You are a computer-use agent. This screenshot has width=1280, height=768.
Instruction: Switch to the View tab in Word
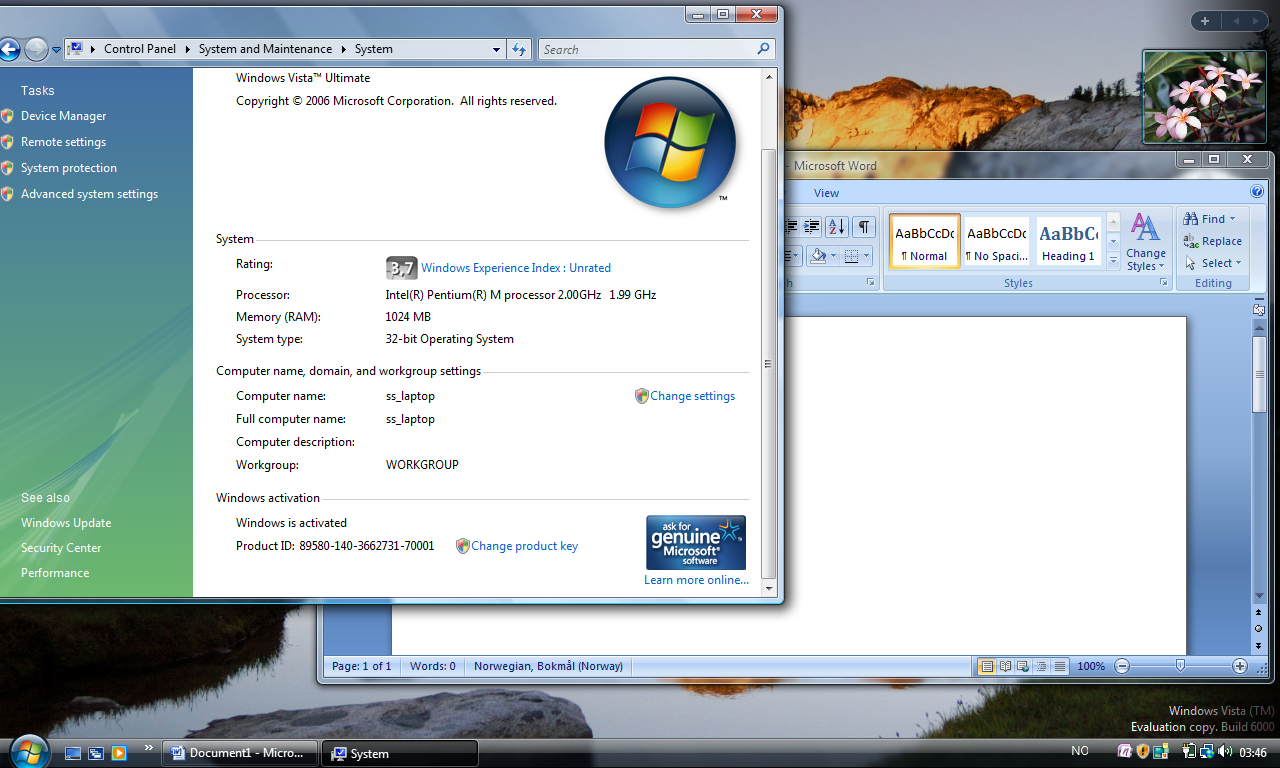pos(826,193)
